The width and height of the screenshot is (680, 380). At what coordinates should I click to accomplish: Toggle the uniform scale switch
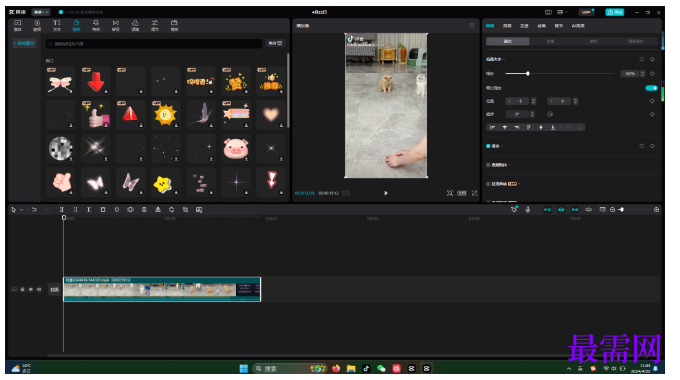pos(651,88)
